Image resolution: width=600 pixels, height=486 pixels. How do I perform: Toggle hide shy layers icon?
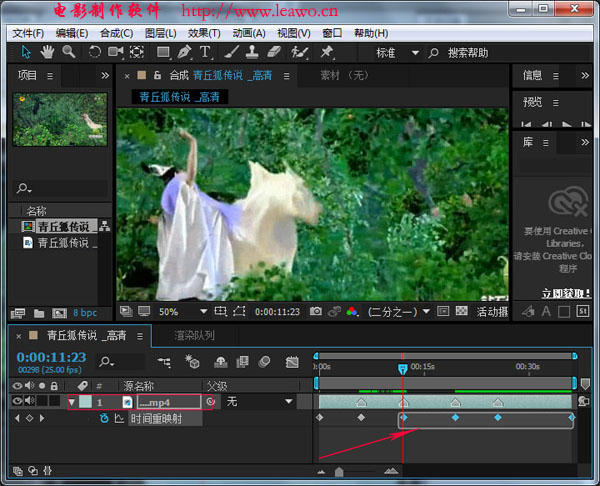click(x=221, y=362)
